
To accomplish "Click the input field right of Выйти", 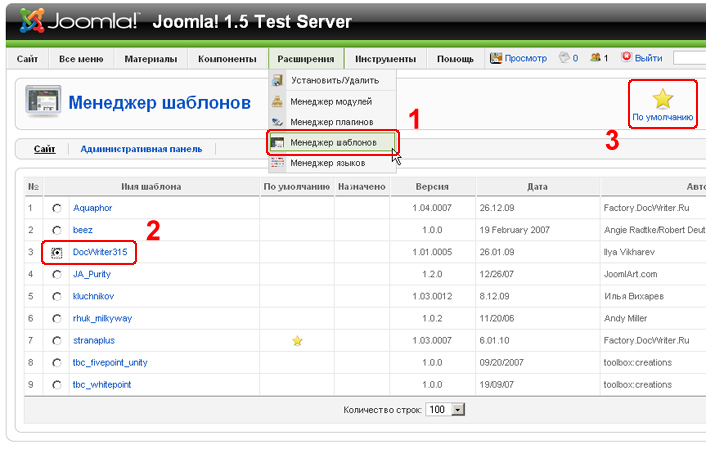I will click(x=689, y=58).
